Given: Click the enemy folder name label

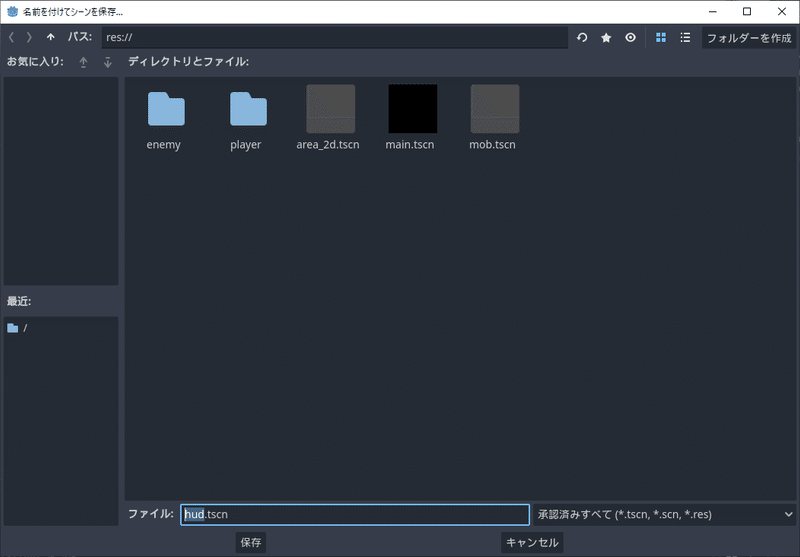Looking at the screenshot, I should [163, 145].
